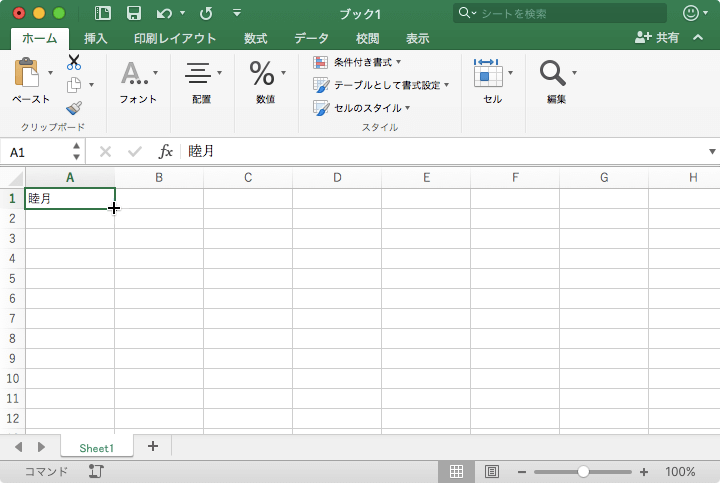Viewport: 720px width, 483px height.
Task: Click the zoom in plus button
Action: [x=644, y=472]
